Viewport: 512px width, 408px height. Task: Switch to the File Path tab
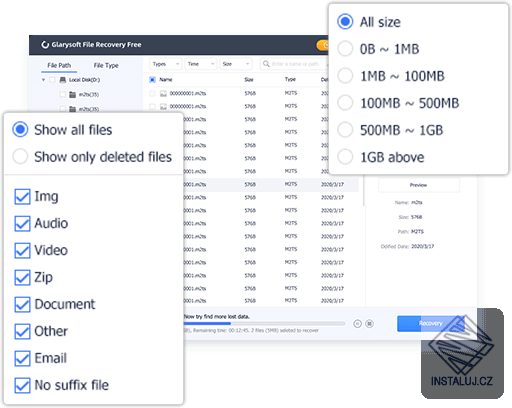pos(59,65)
